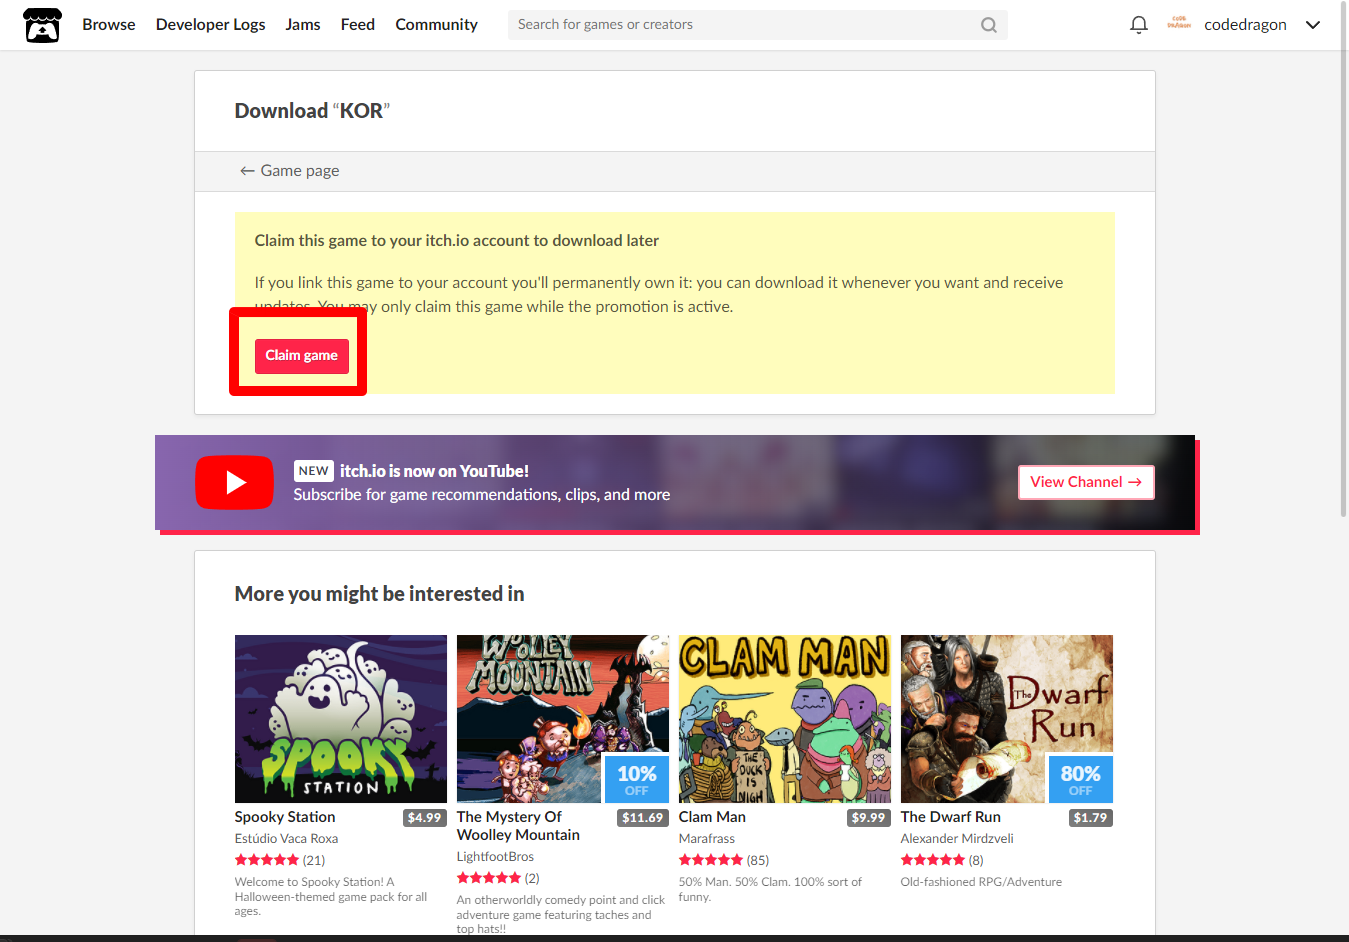The height and width of the screenshot is (942, 1349).
Task: Click Woolley Mountain star rating
Action: (x=489, y=878)
